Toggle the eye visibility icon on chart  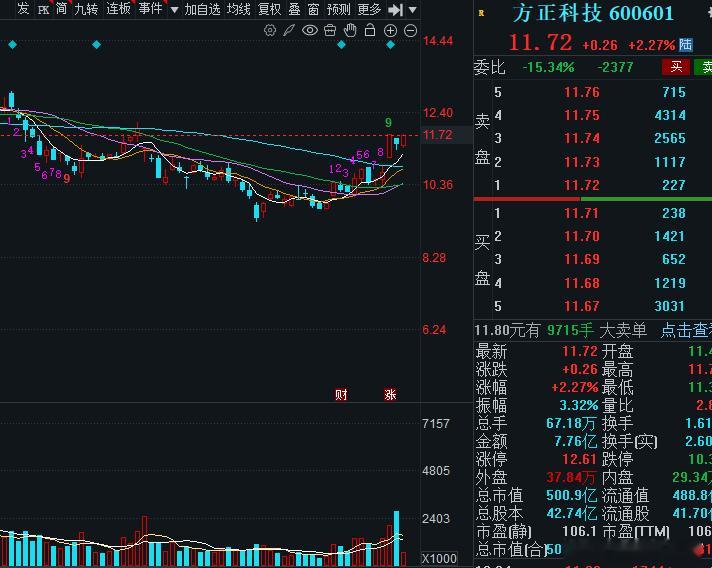coord(310,30)
